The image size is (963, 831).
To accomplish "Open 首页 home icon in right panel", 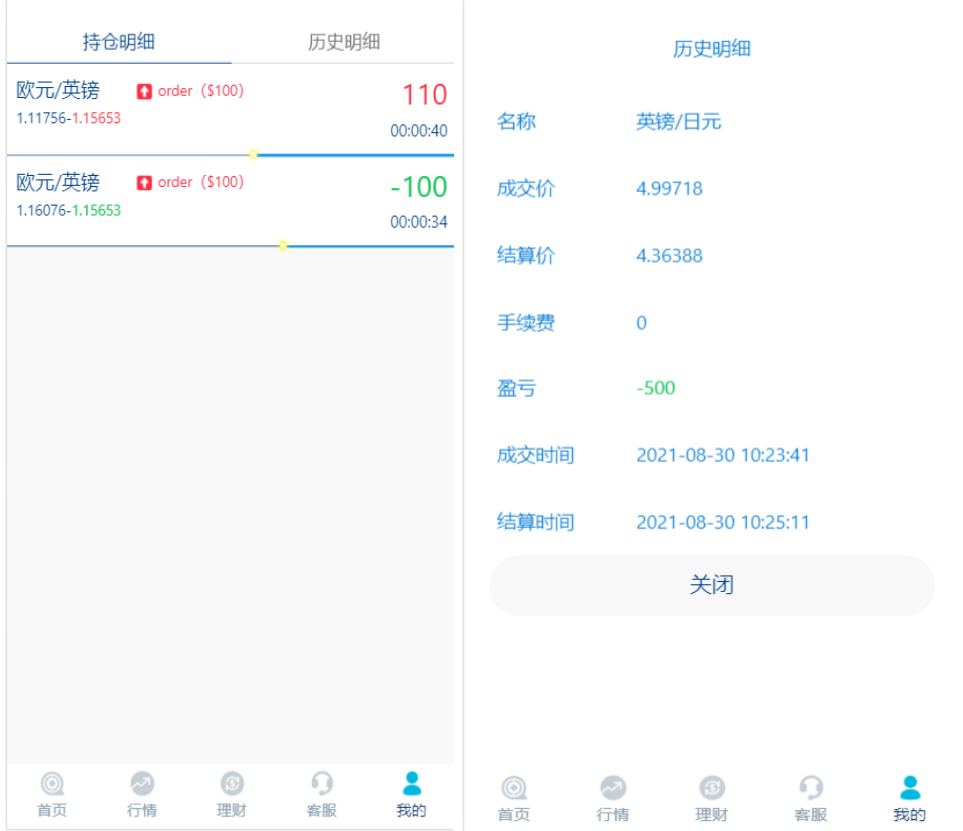I will coord(513,788).
